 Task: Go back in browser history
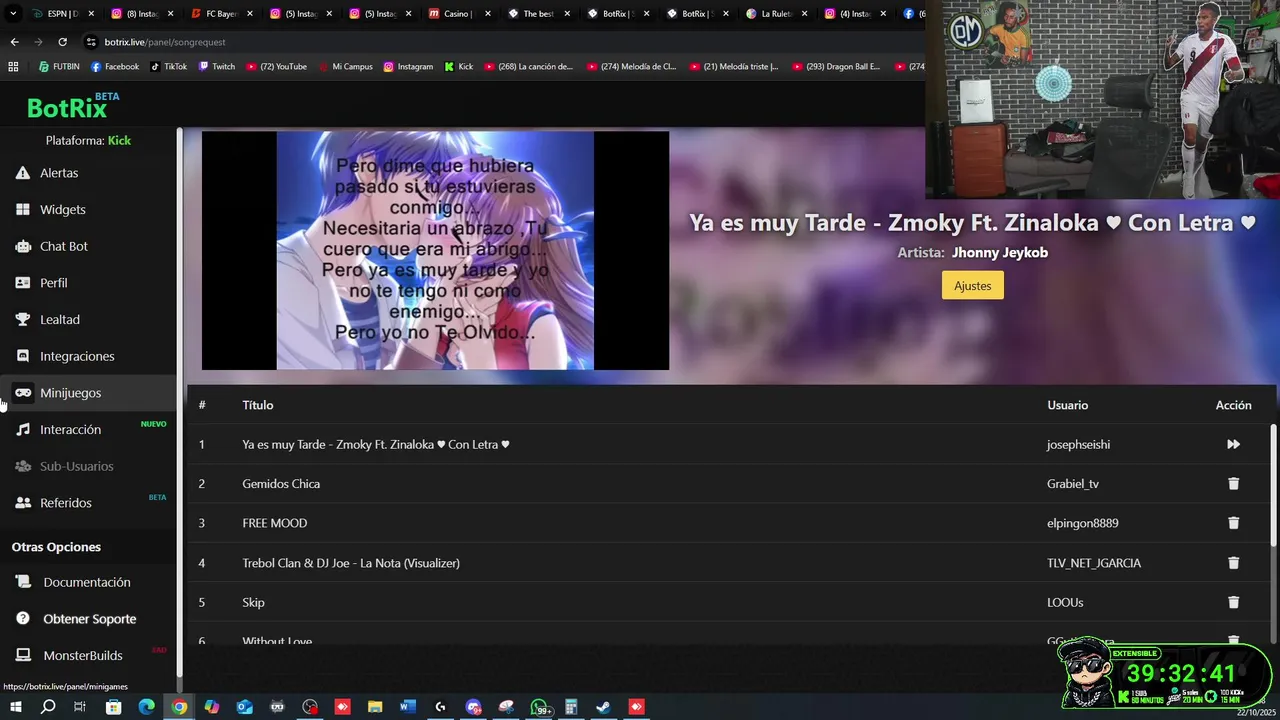pos(14,42)
